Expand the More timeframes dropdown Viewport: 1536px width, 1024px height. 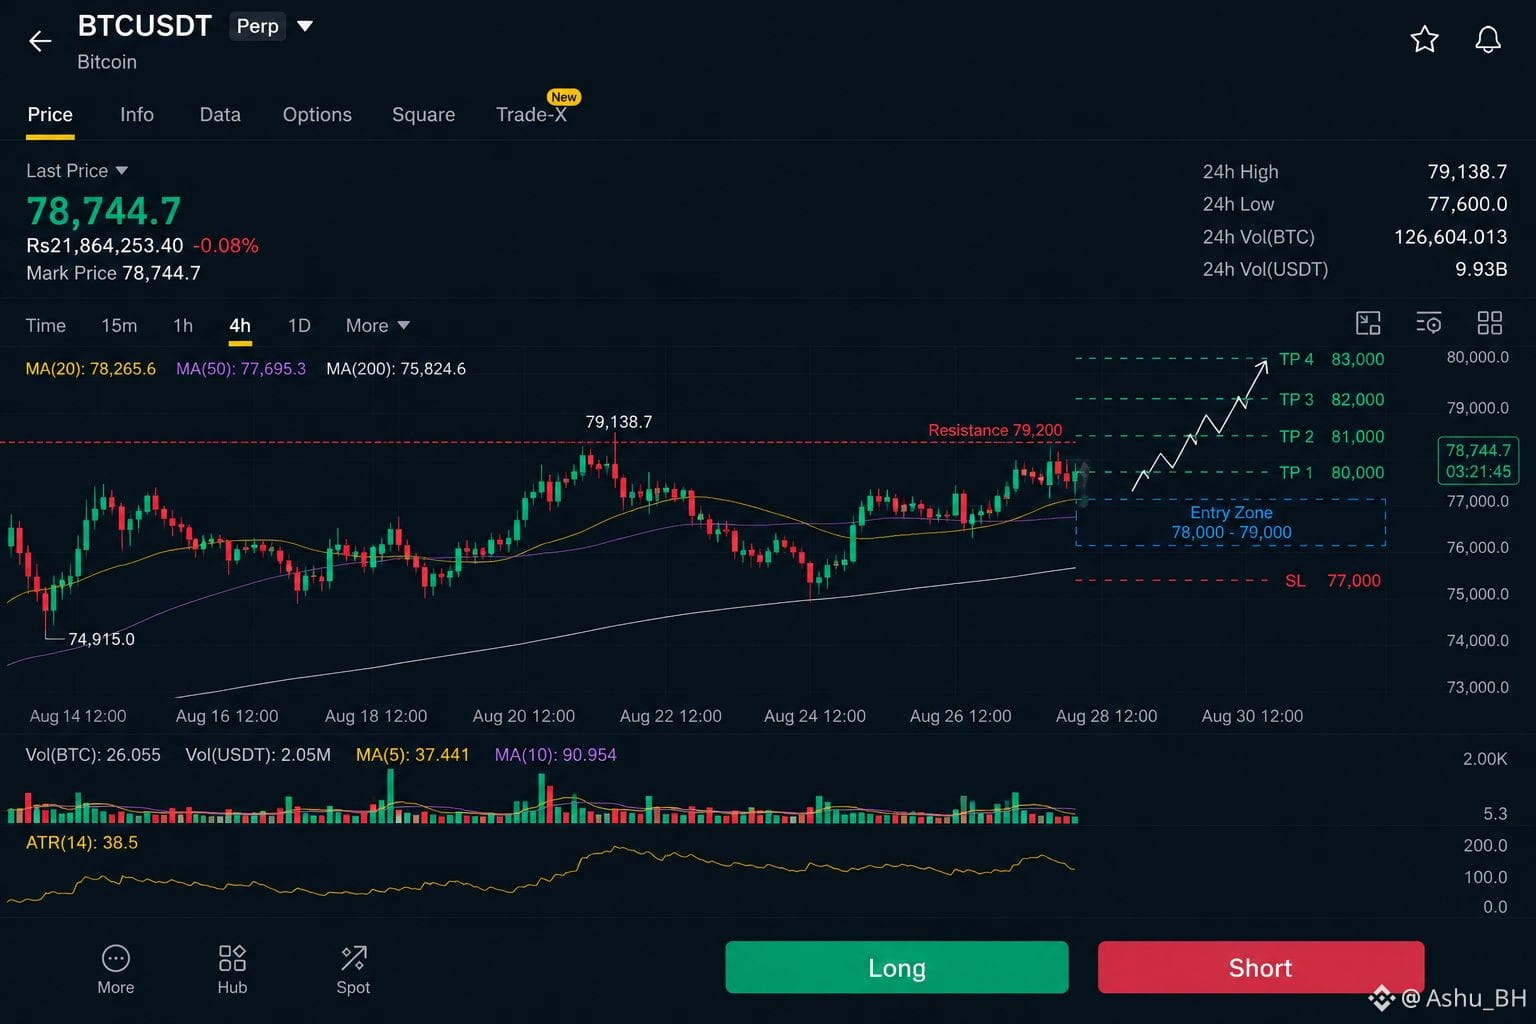378,325
